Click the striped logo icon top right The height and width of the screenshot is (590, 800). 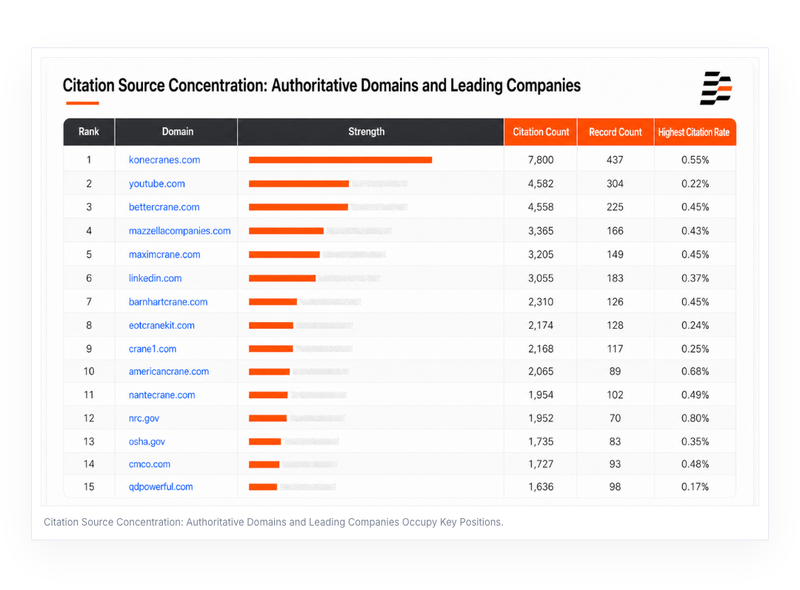tap(716, 88)
